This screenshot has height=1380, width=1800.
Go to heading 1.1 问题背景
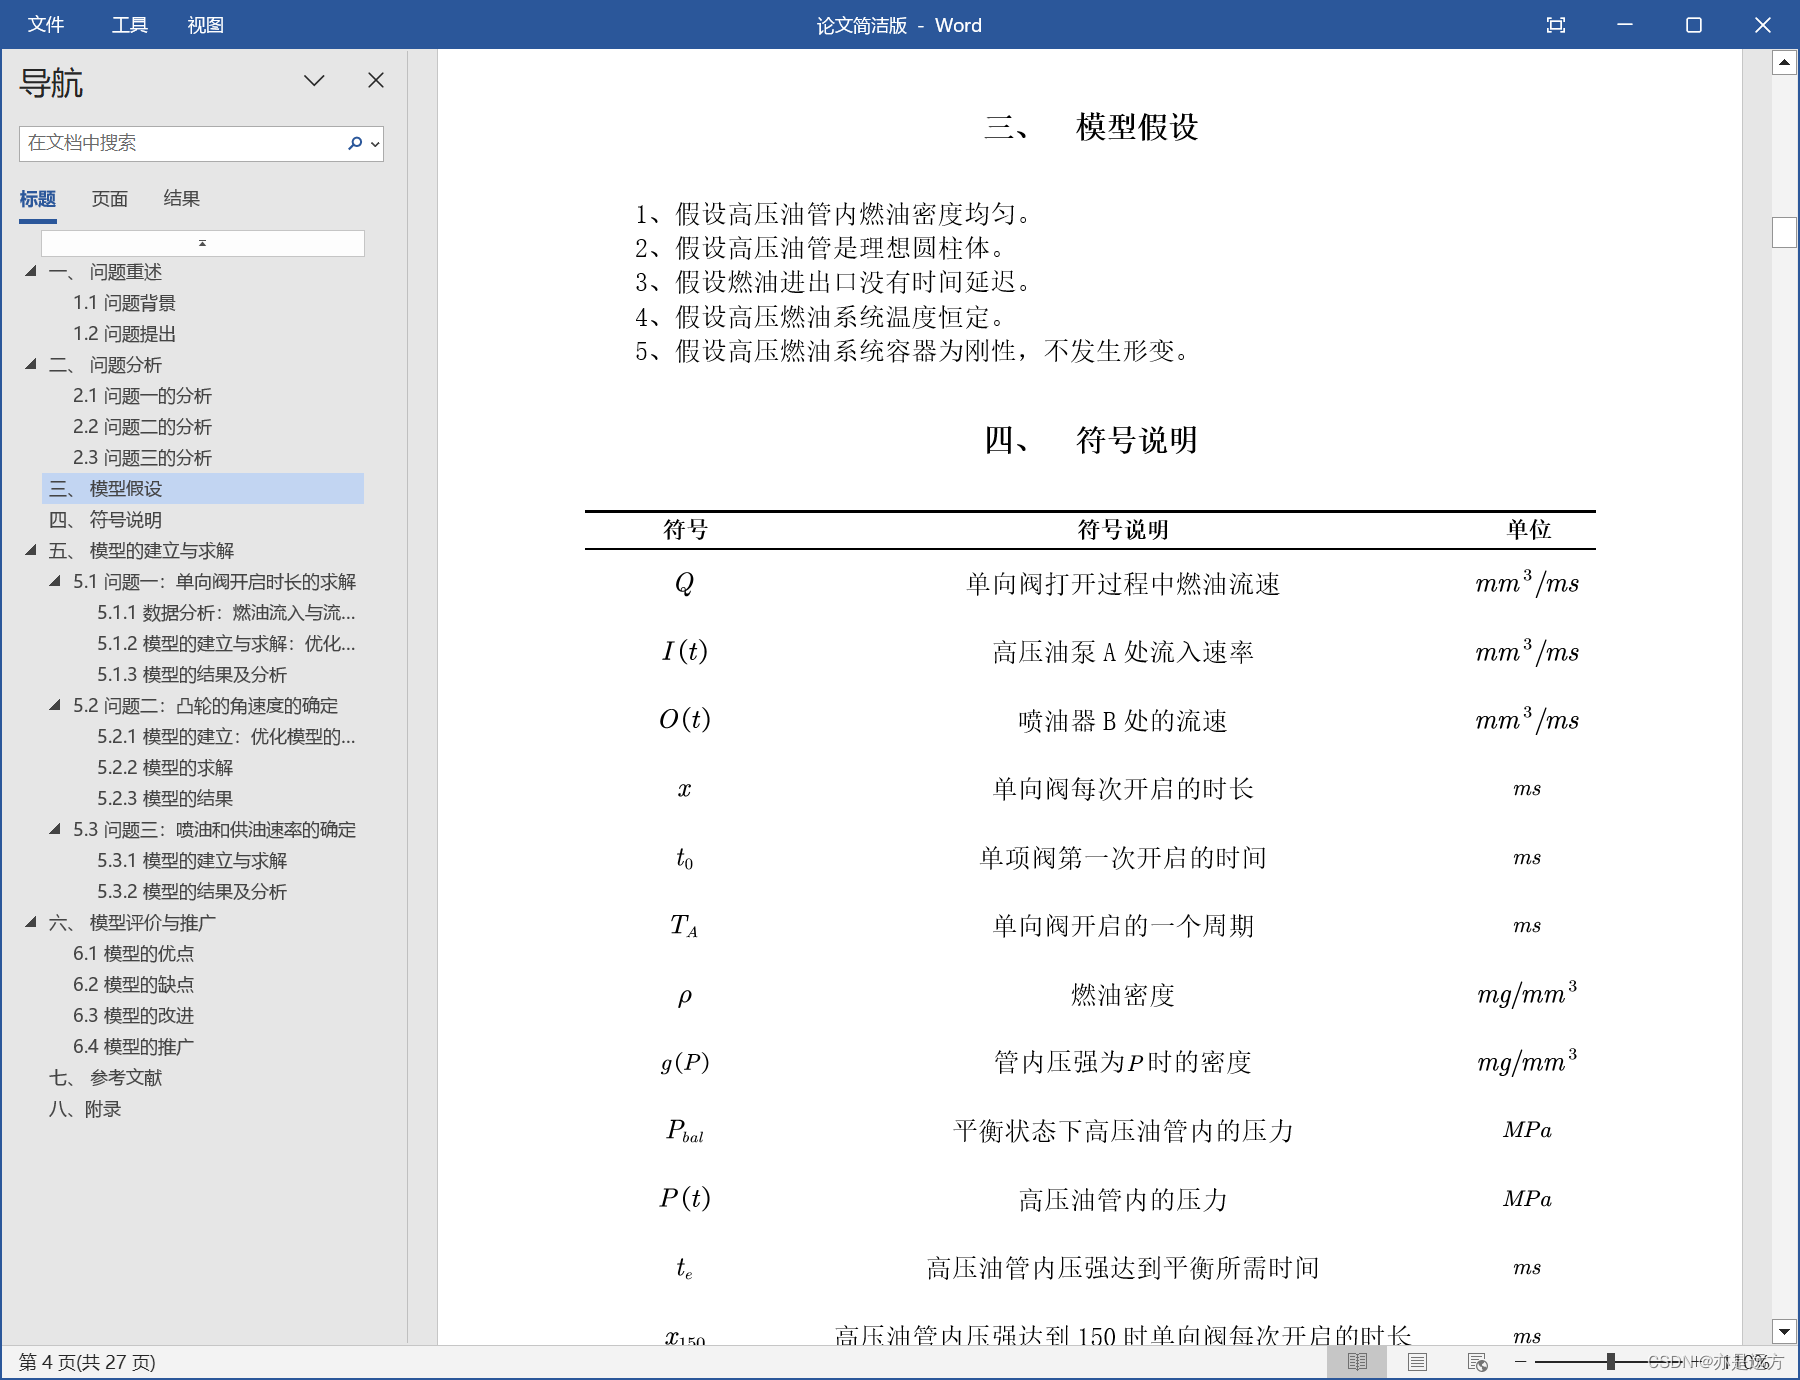click(124, 303)
